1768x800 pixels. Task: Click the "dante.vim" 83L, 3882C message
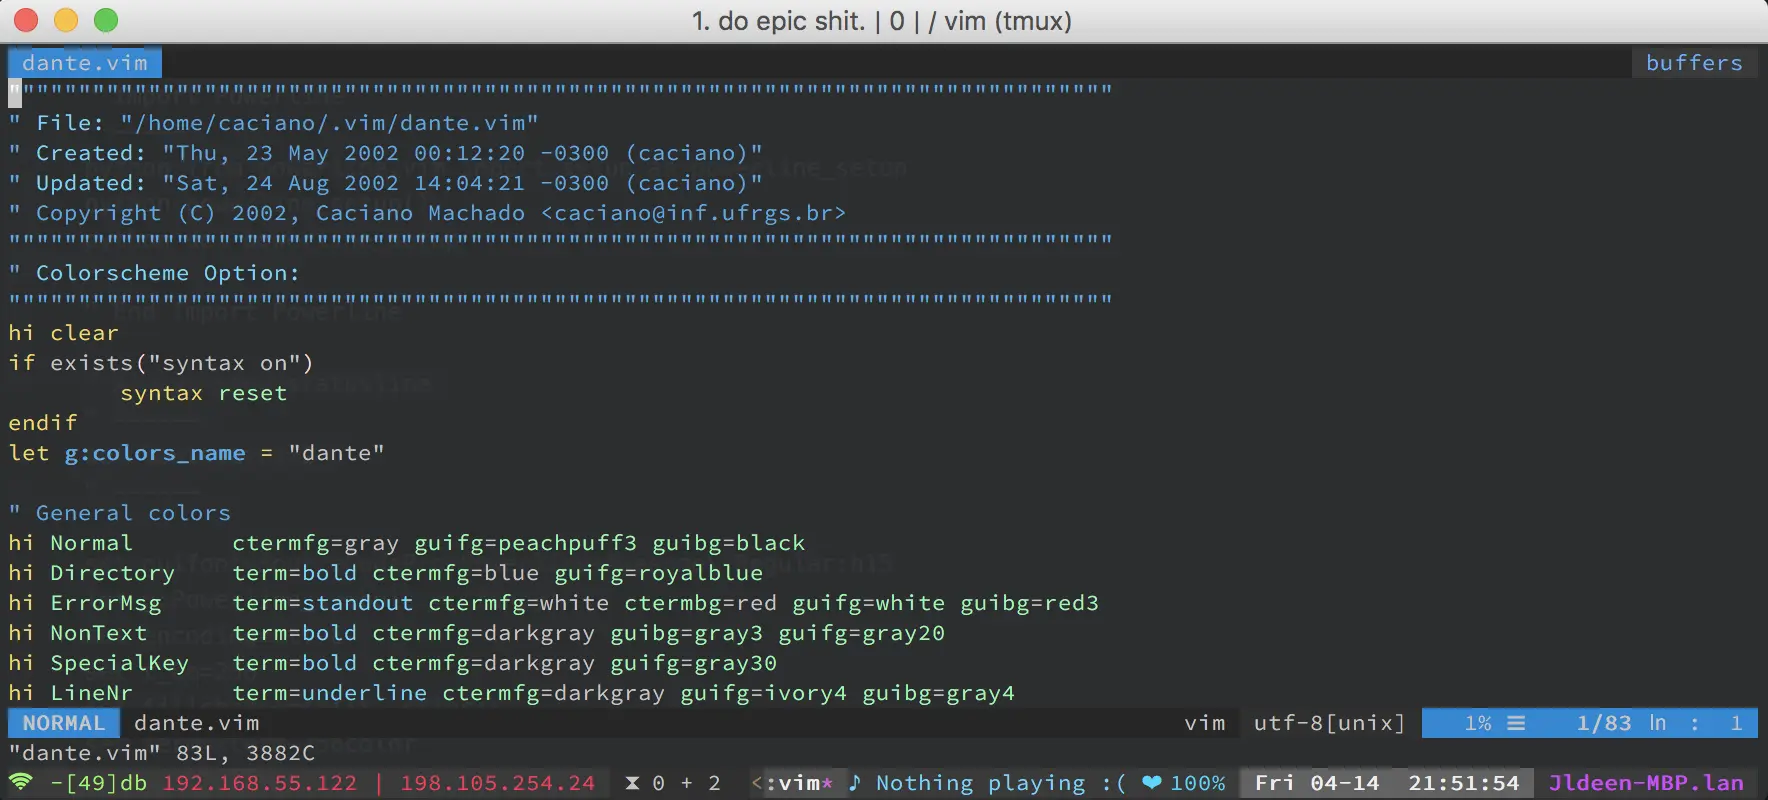click(162, 753)
